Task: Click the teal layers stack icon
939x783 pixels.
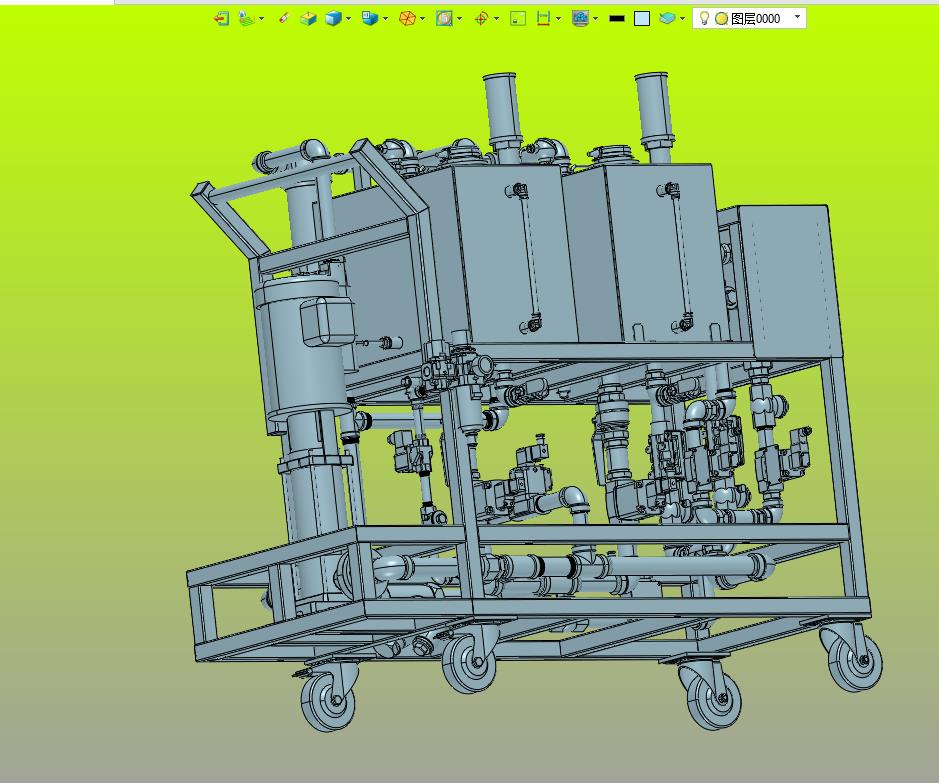Action: (667, 19)
